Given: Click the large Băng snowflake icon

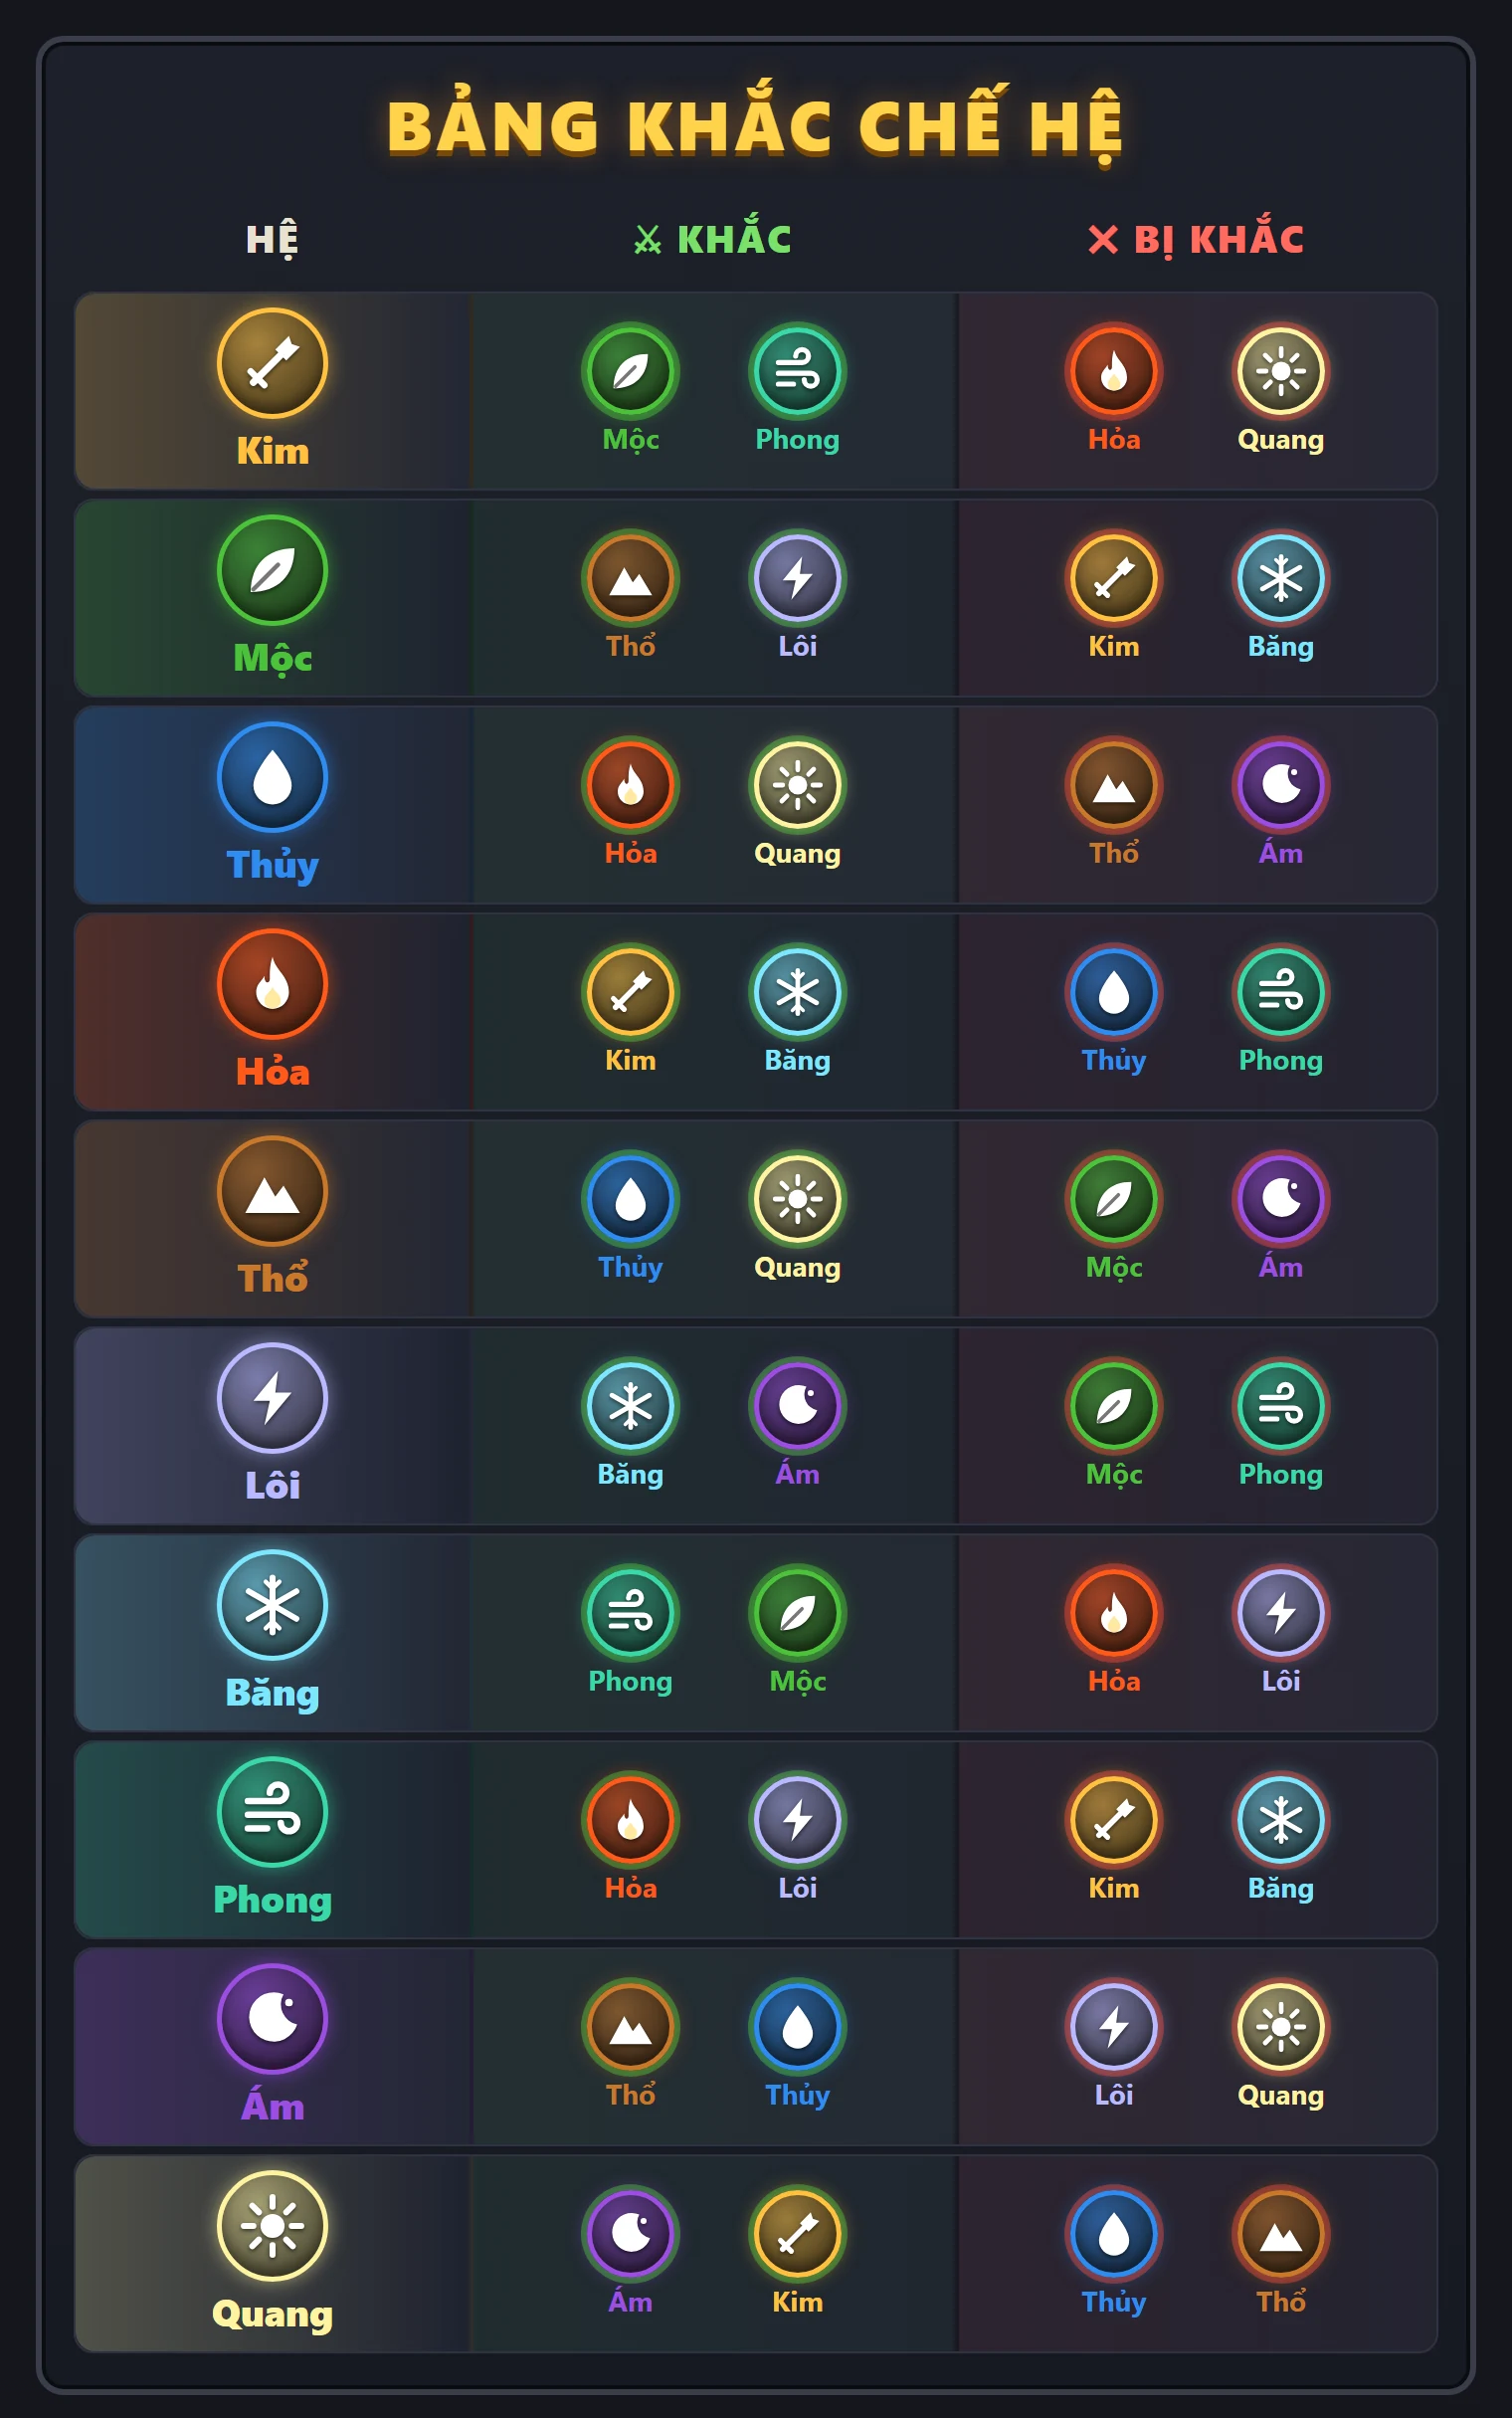Looking at the screenshot, I should [x=272, y=1605].
